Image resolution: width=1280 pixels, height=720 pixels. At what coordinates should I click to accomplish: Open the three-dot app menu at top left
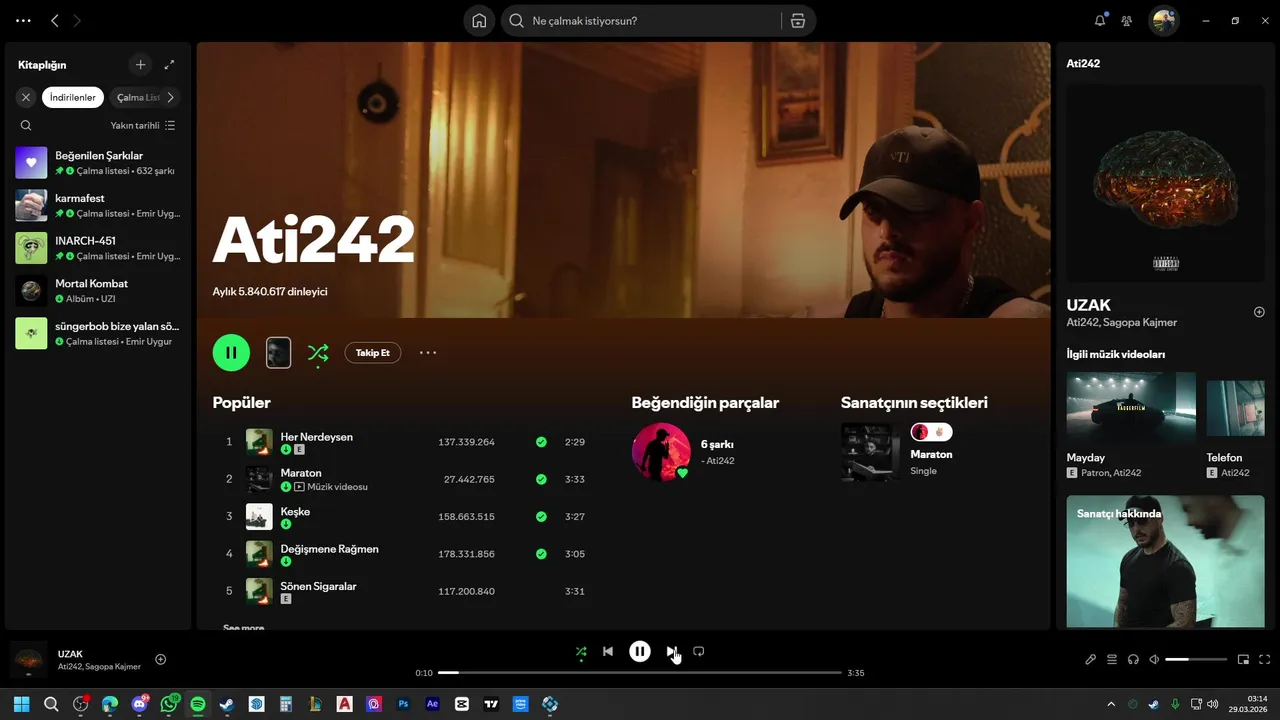[x=24, y=20]
